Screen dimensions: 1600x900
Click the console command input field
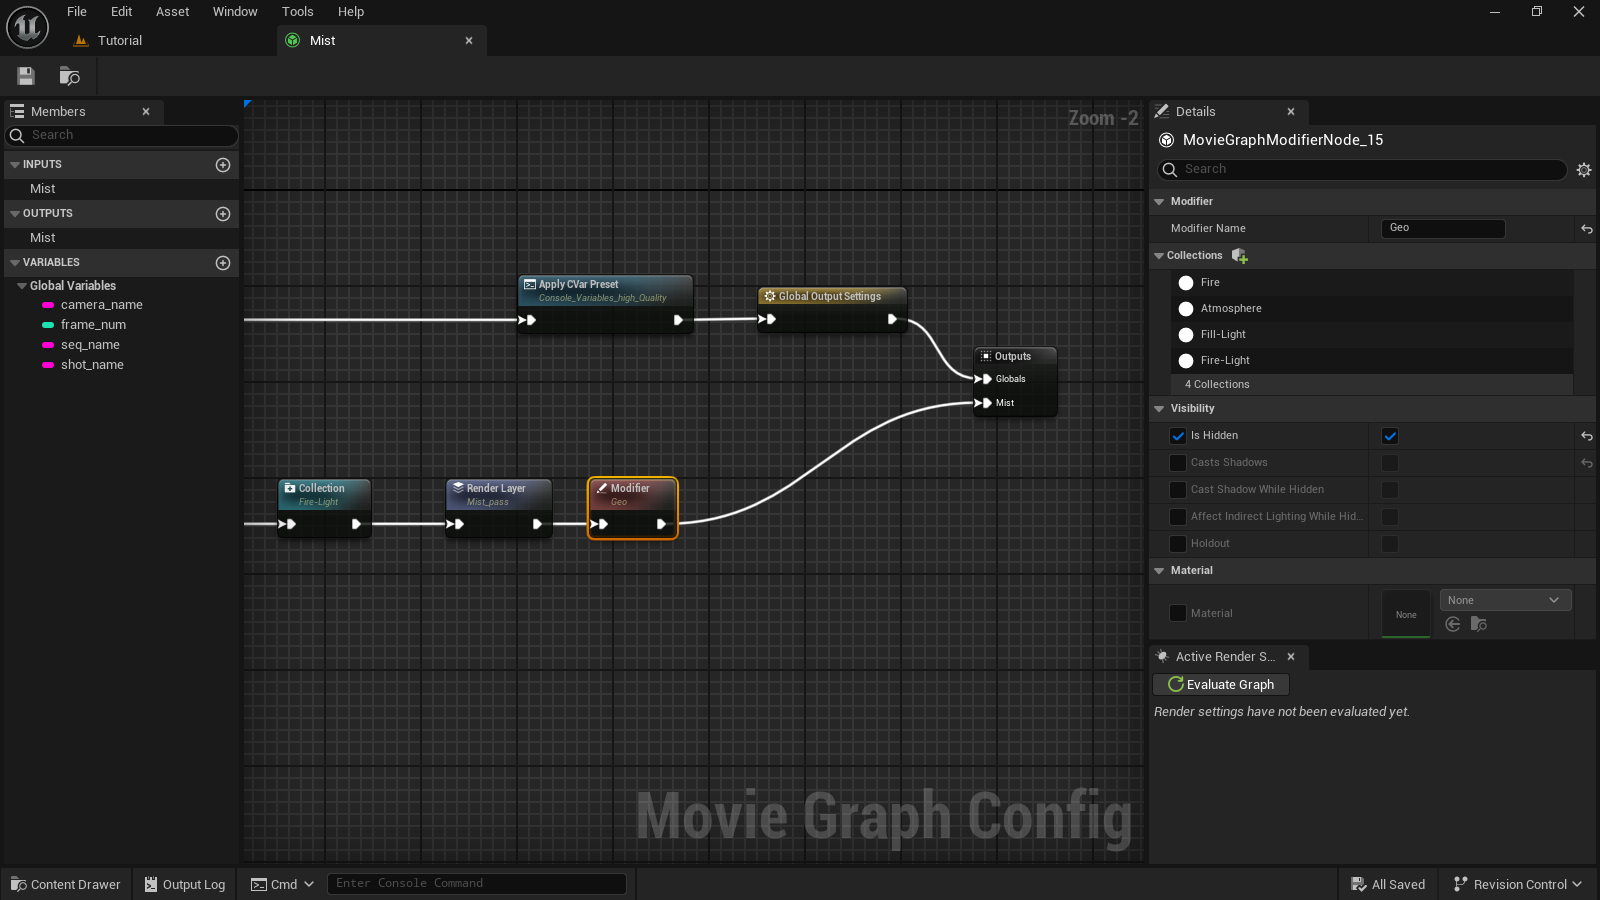pos(476,884)
